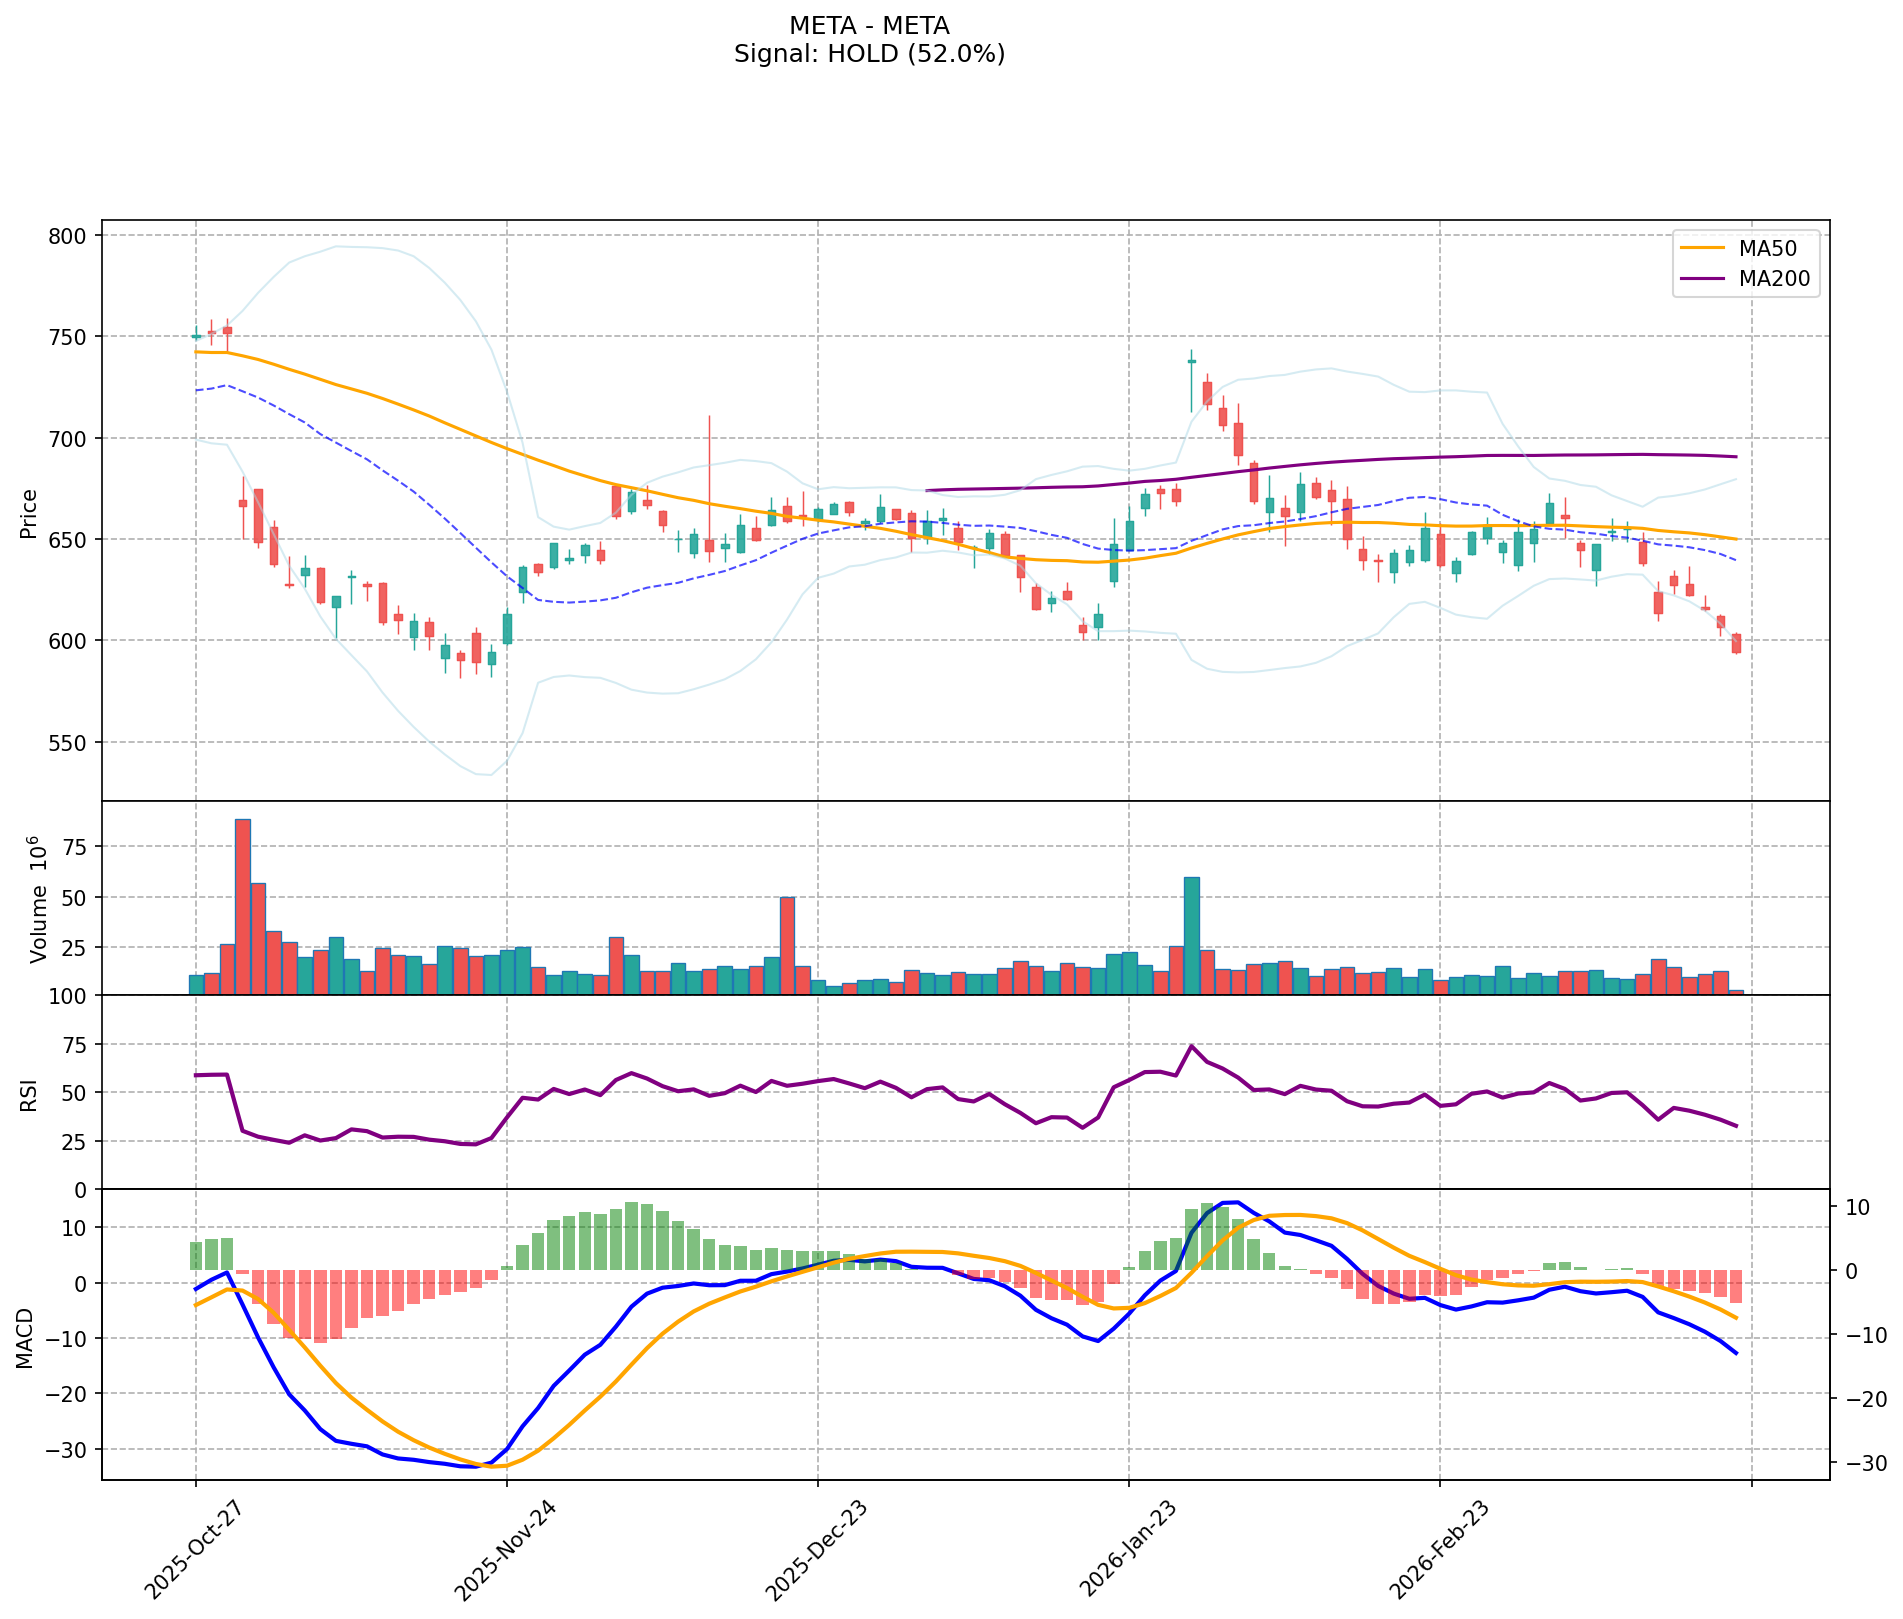Click the tallest teal volume bar in late January
This screenshot has width=1903, height=1619.
point(1191,935)
